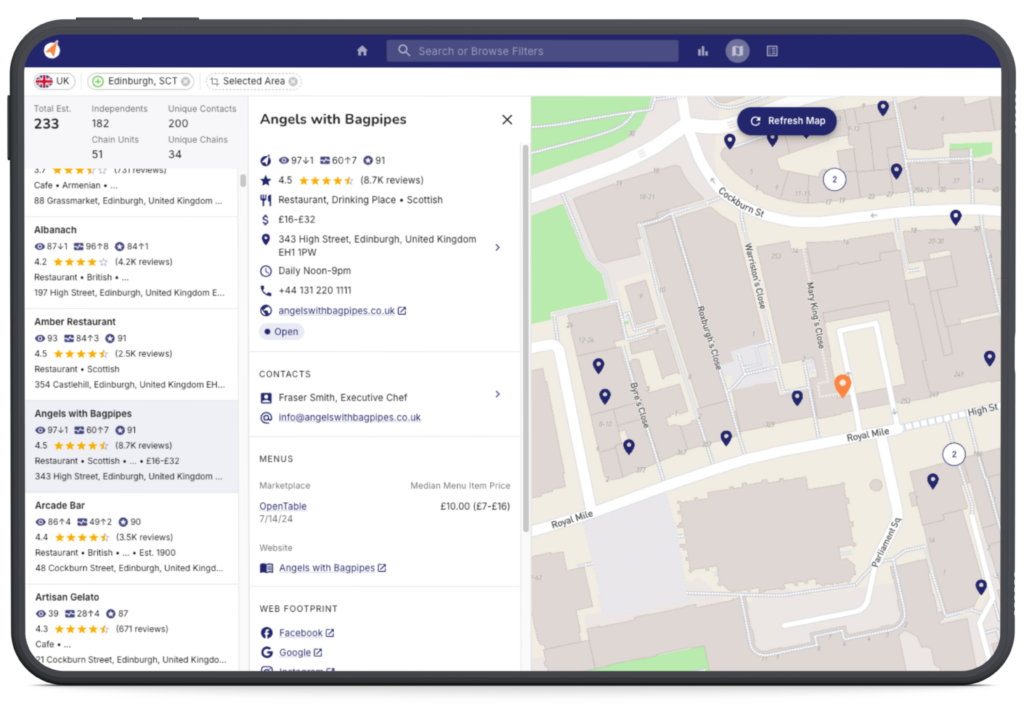Remove the Edinburgh, SCT filter chip
This screenshot has height=723, width=1024.
(187, 82)
